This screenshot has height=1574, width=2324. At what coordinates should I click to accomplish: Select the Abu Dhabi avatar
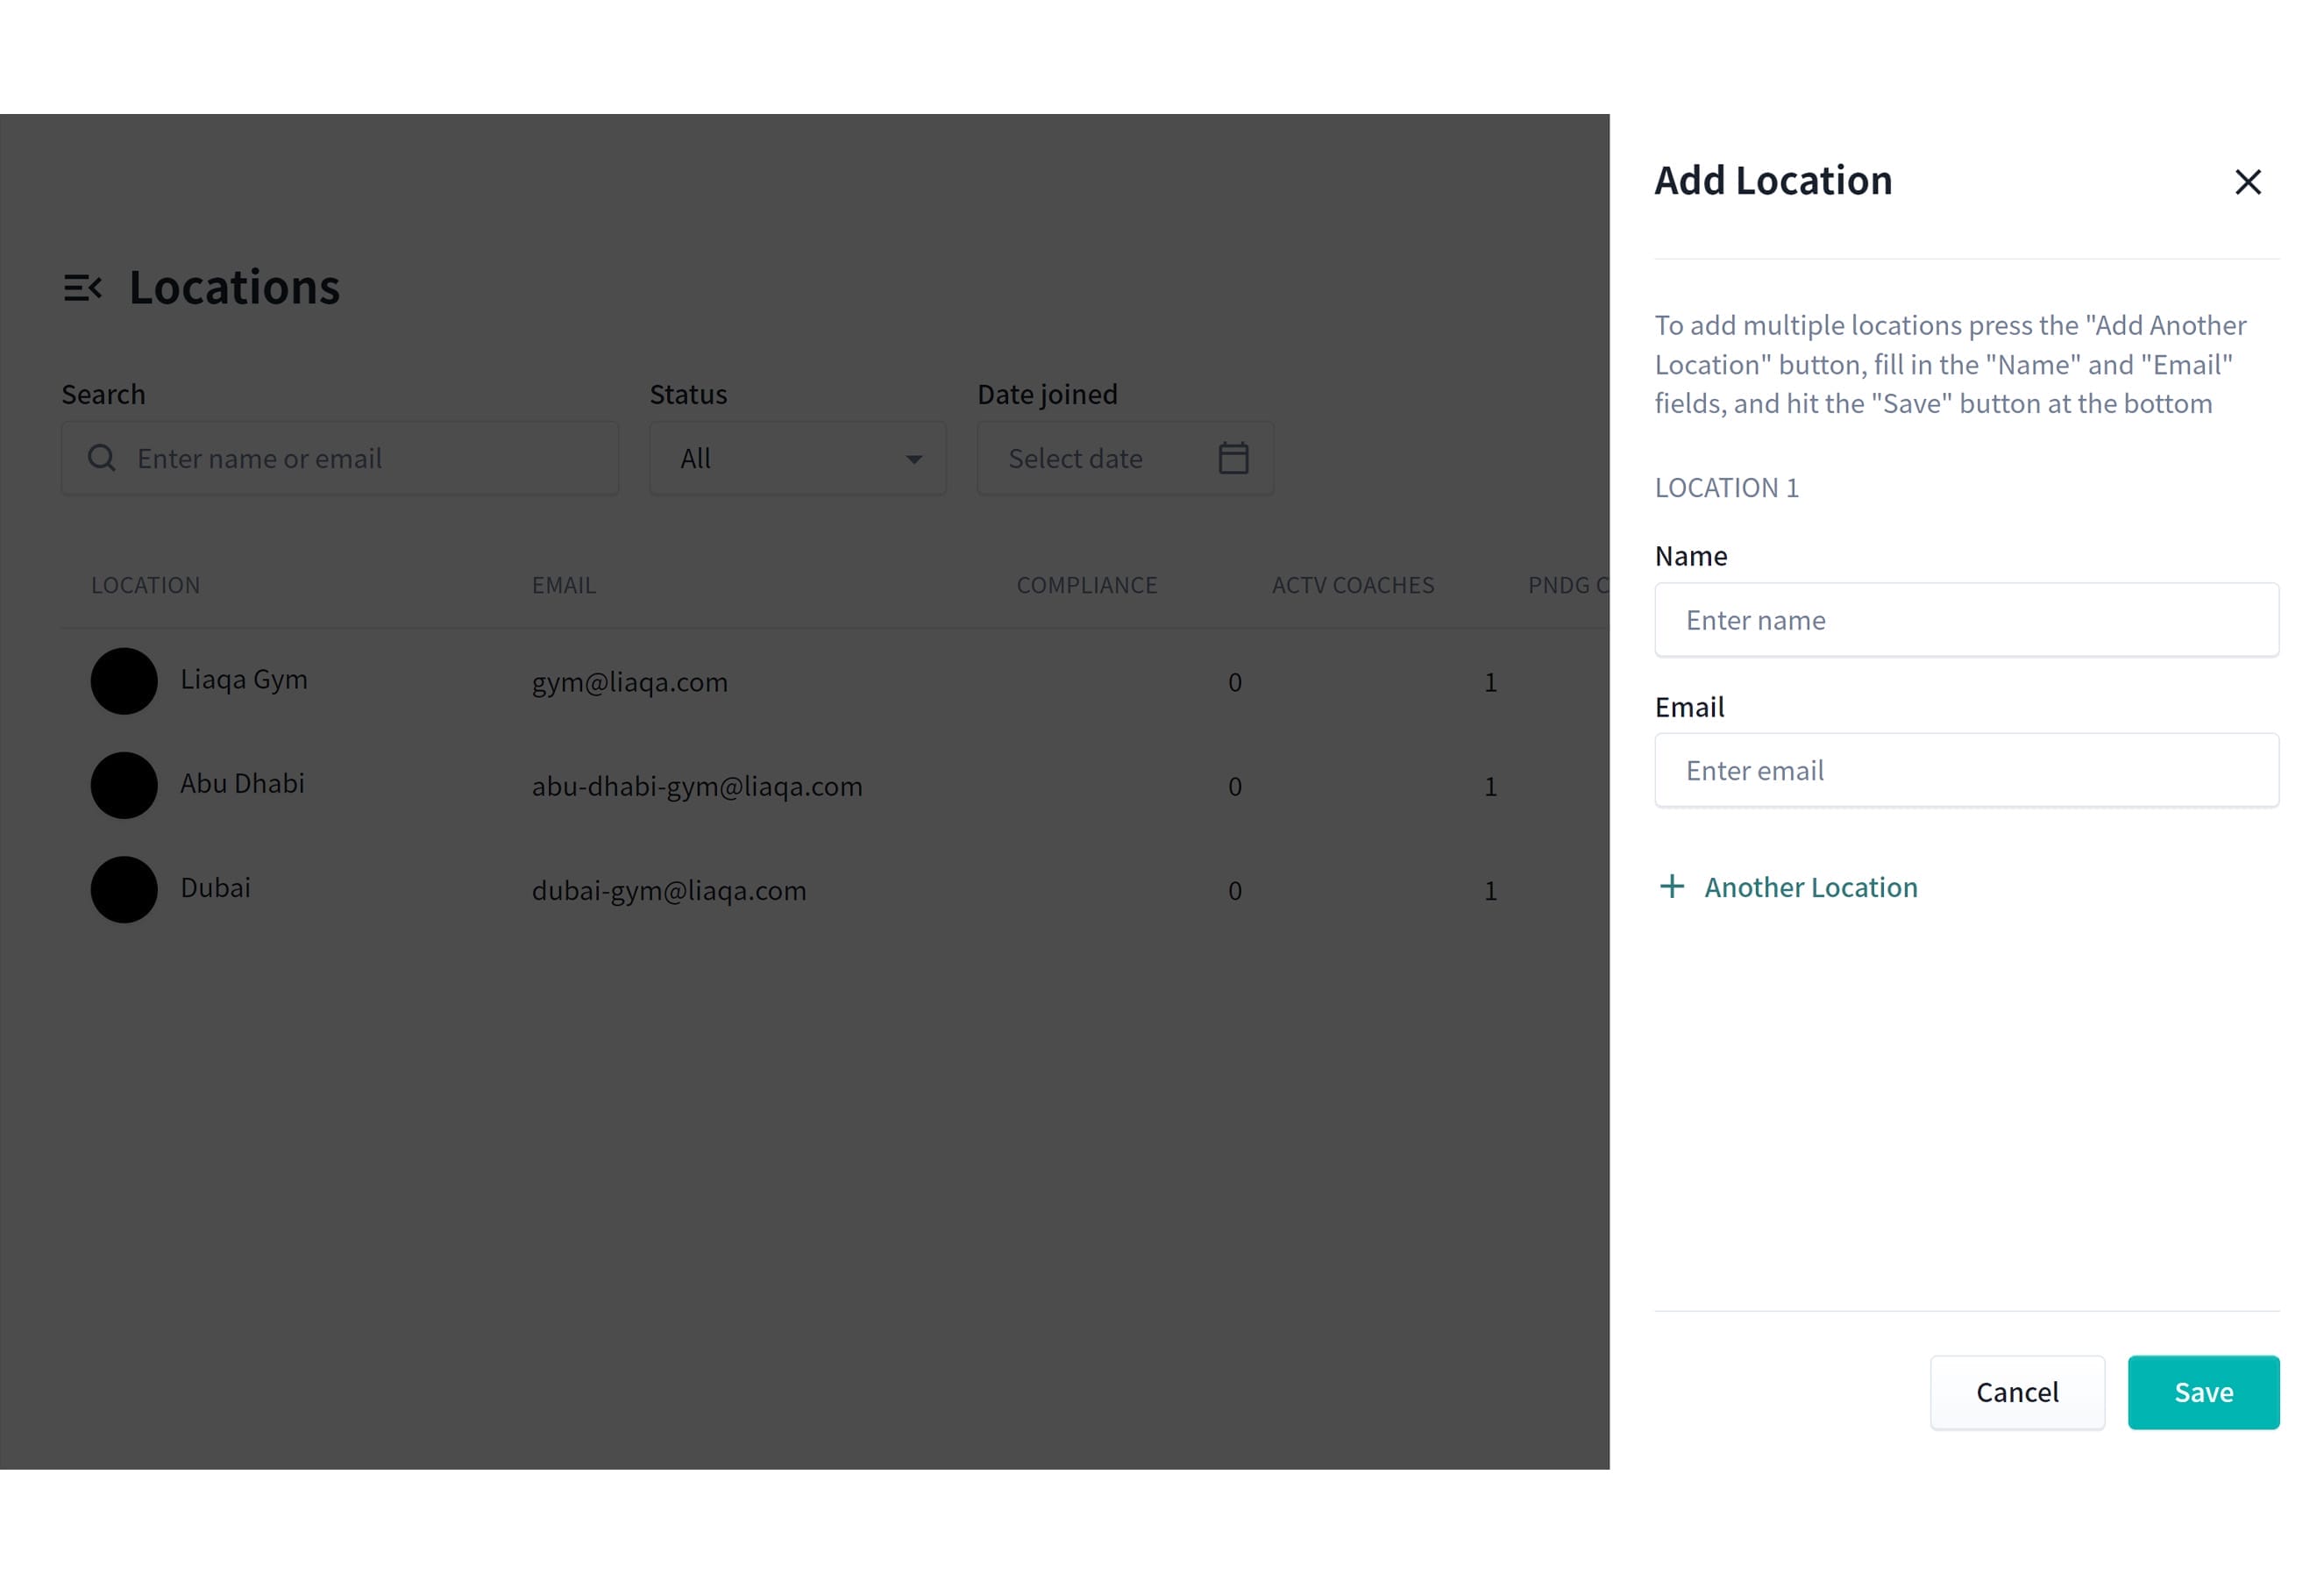tap(124, 785)
